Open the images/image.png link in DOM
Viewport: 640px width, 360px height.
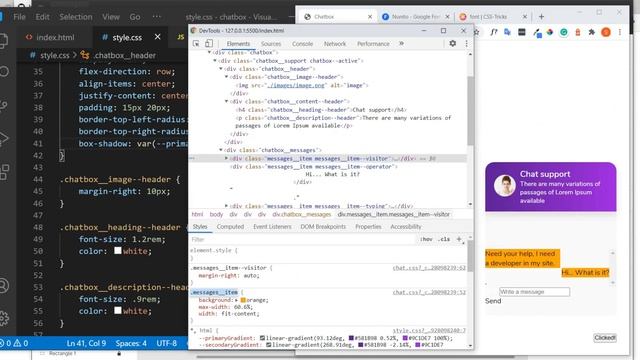click(297, 85)
